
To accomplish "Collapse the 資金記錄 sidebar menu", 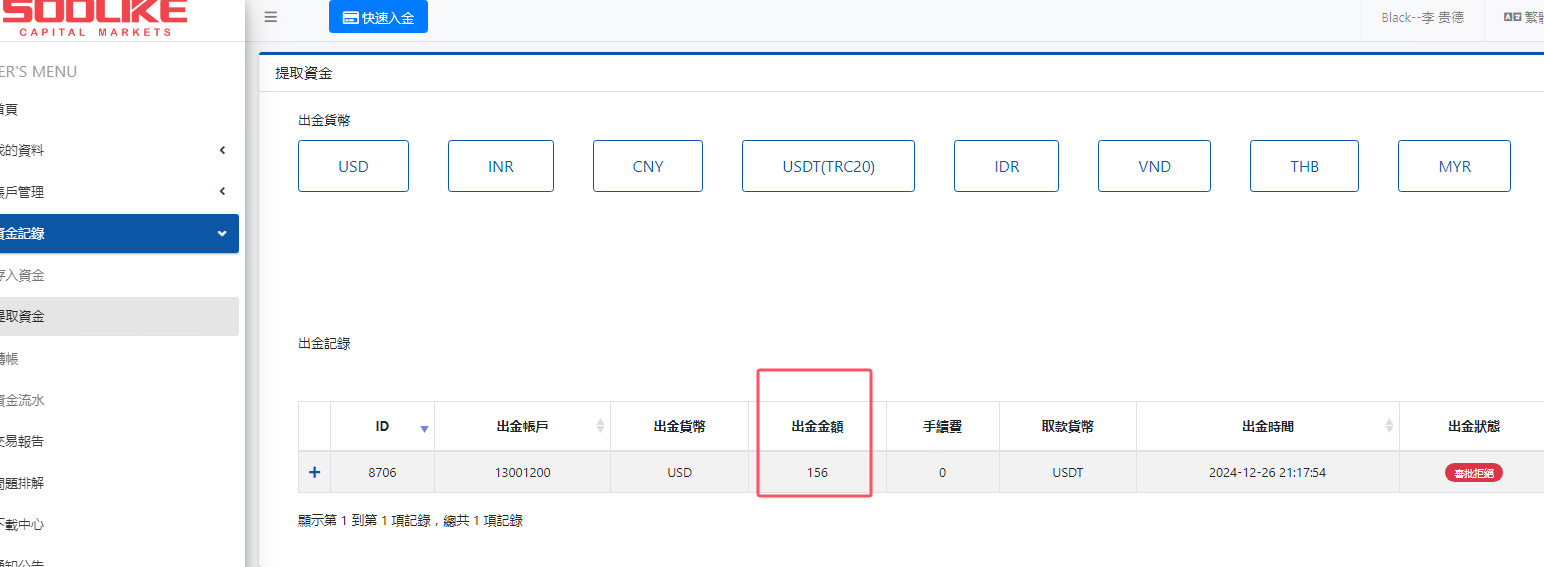I will pyautogui.click(x=222, y=233).
